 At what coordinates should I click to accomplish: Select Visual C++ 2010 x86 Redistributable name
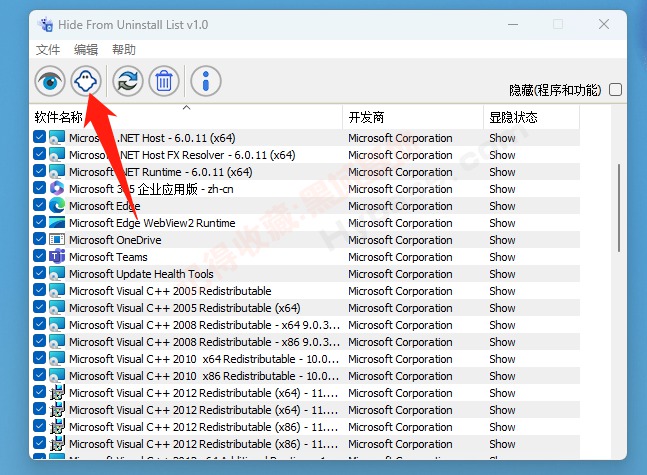click(x=203, y=376)
